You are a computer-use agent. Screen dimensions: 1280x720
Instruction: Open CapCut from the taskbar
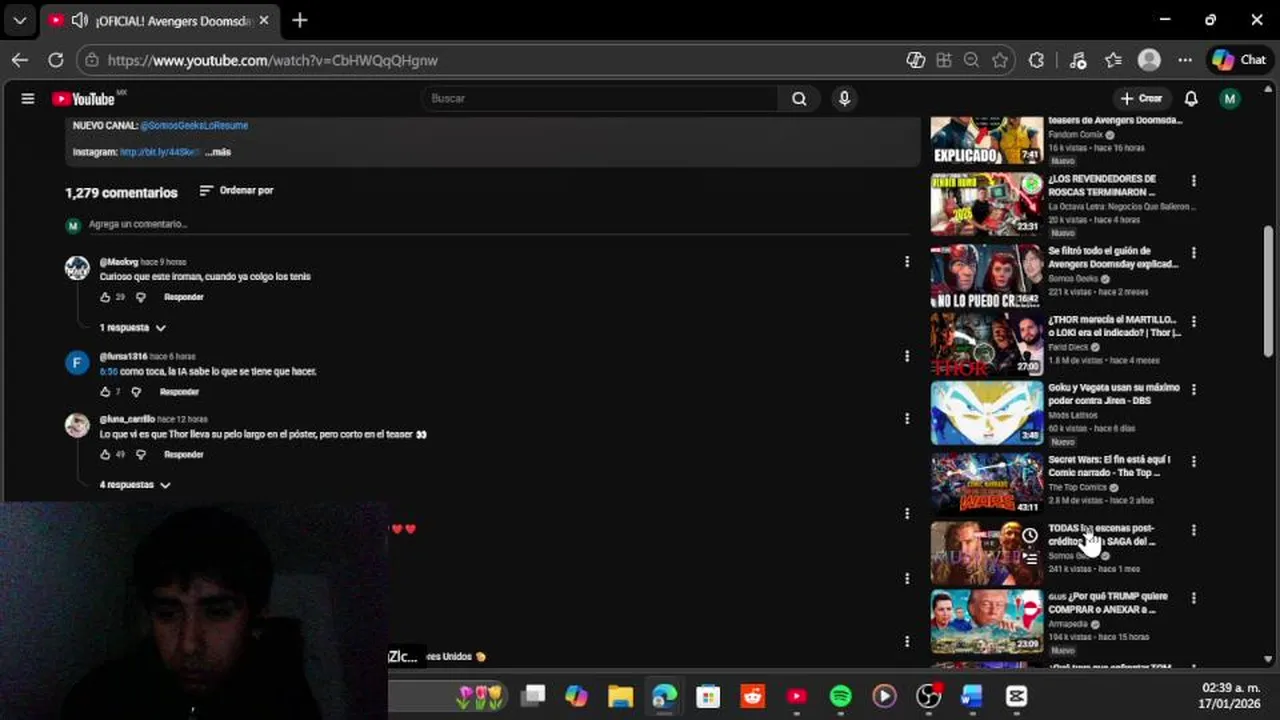1016,696
